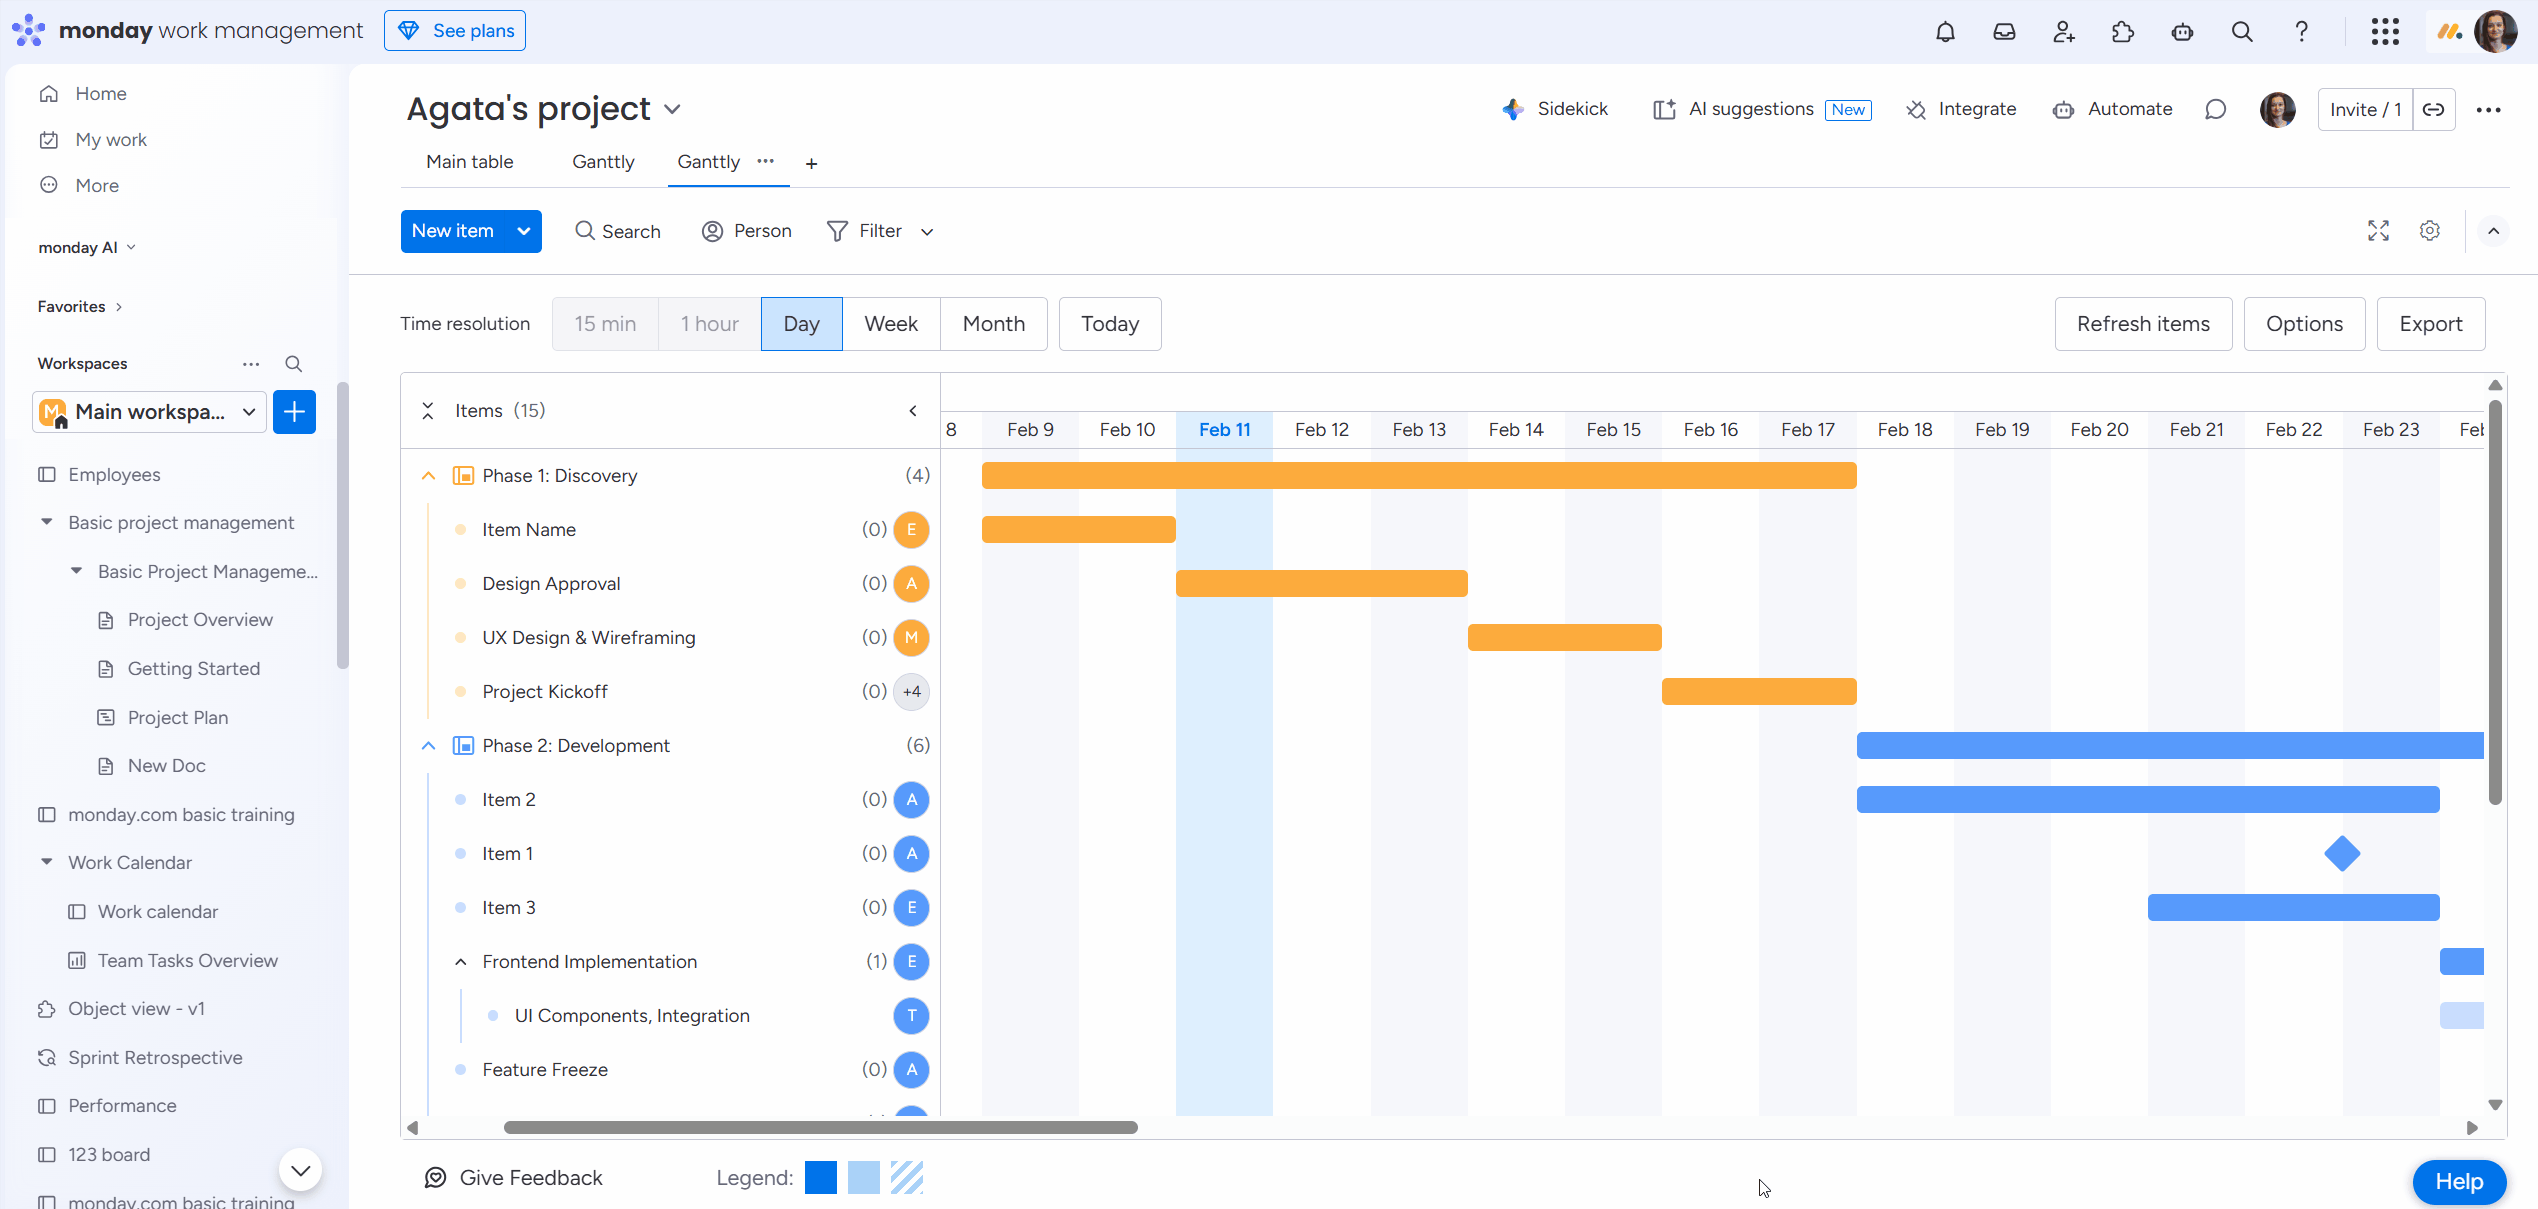Image resolution: width=2538 pixels, height=1209 pixels.
Task: Open the search everything magnifier in top bar
Action: 2242,31
